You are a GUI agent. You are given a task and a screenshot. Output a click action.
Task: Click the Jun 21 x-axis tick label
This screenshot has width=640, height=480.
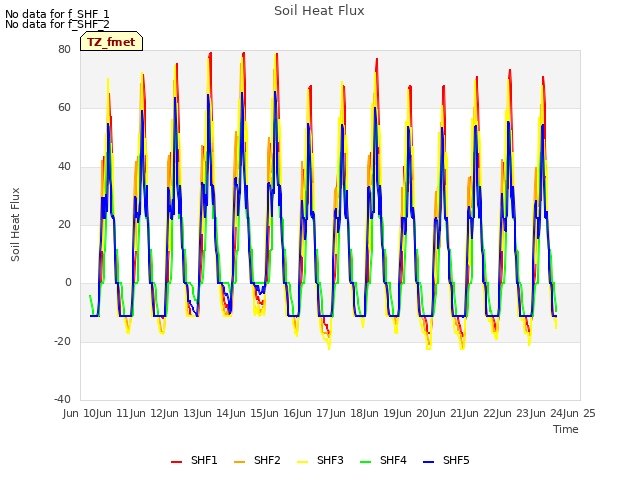[447, 413]
